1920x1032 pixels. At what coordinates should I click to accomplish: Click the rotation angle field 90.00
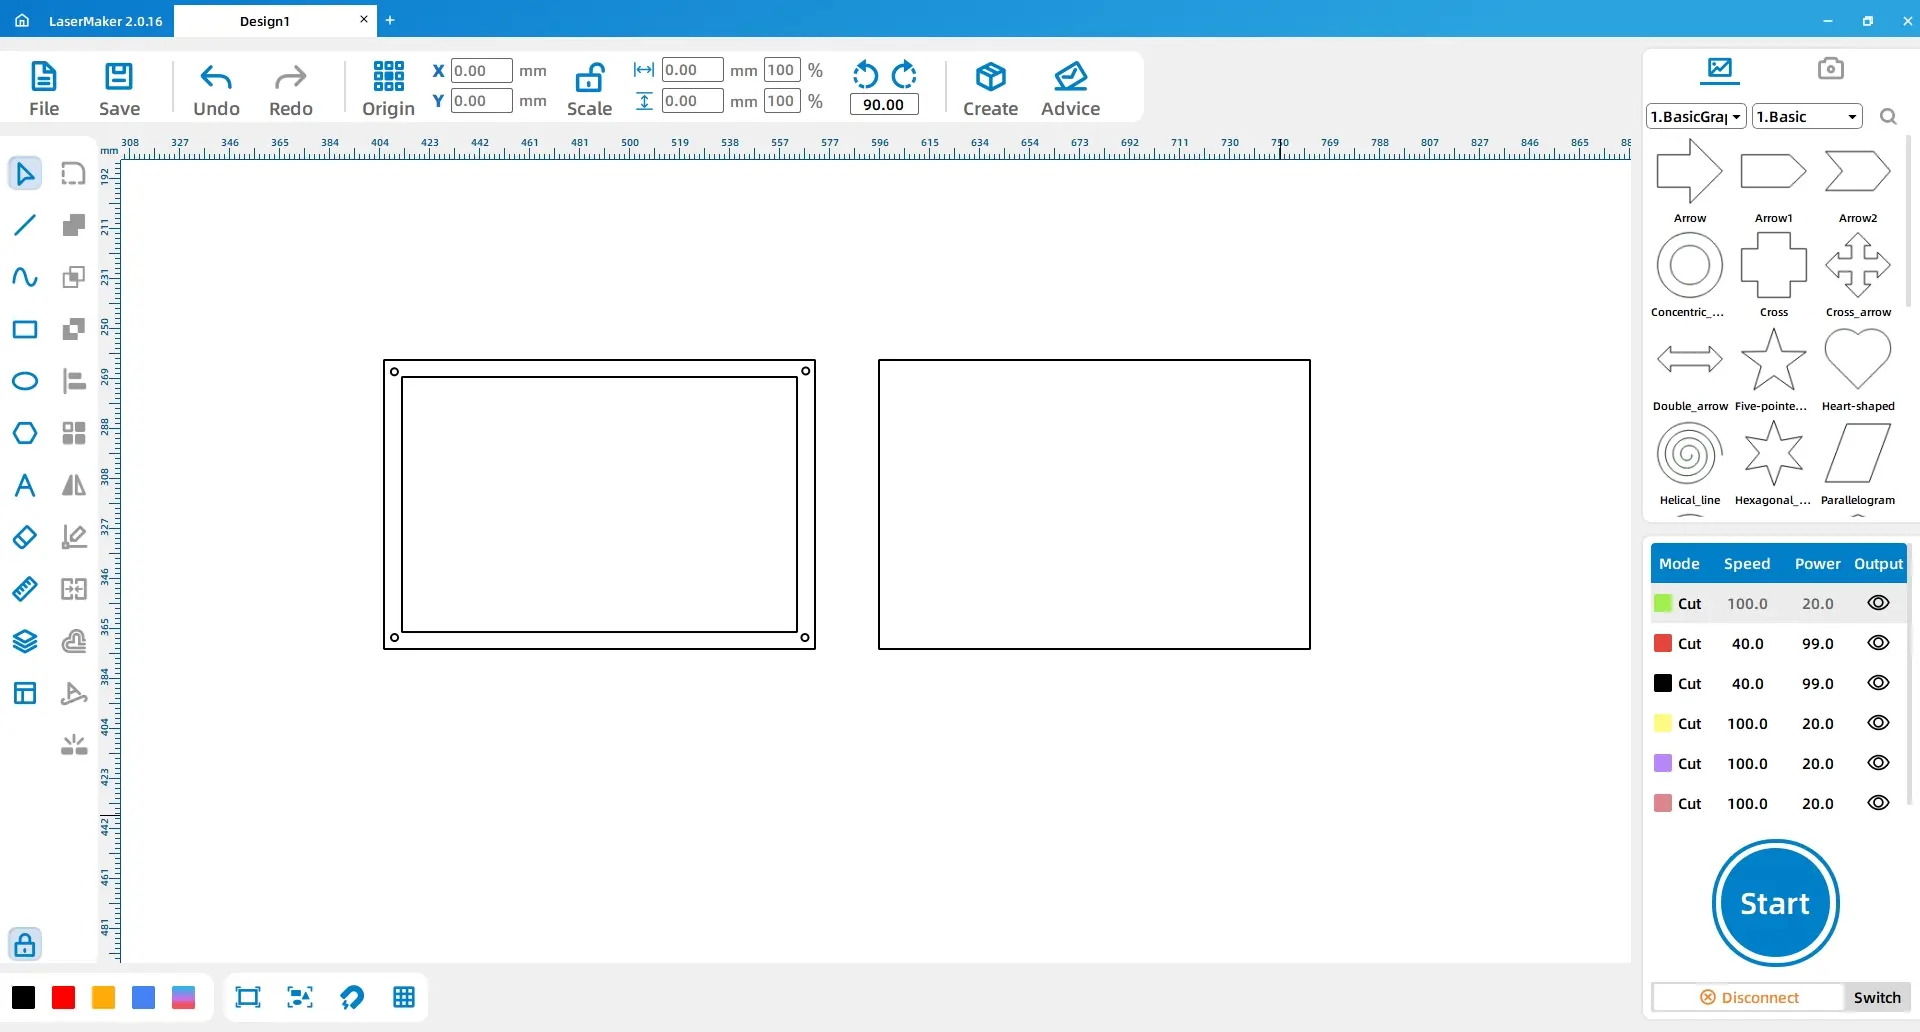click(884, 104)
